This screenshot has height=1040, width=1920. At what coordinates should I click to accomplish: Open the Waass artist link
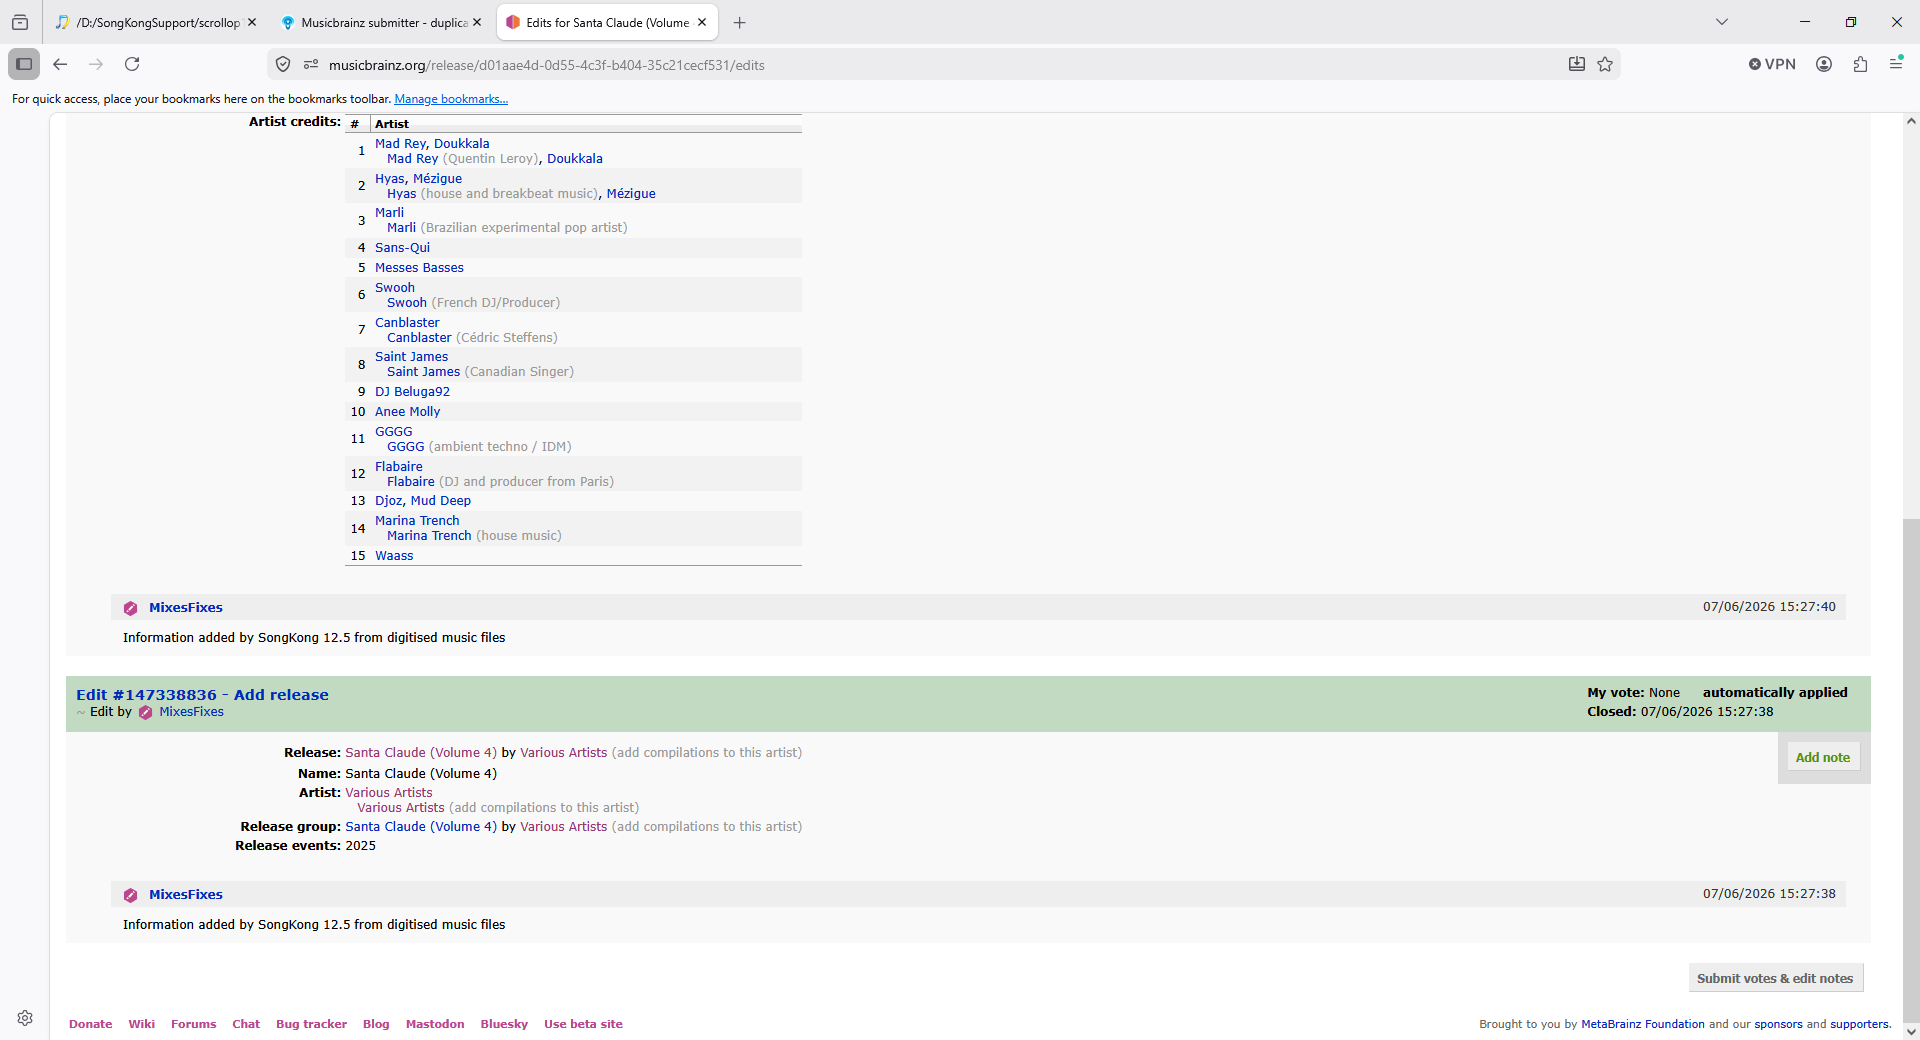(394, 556)
